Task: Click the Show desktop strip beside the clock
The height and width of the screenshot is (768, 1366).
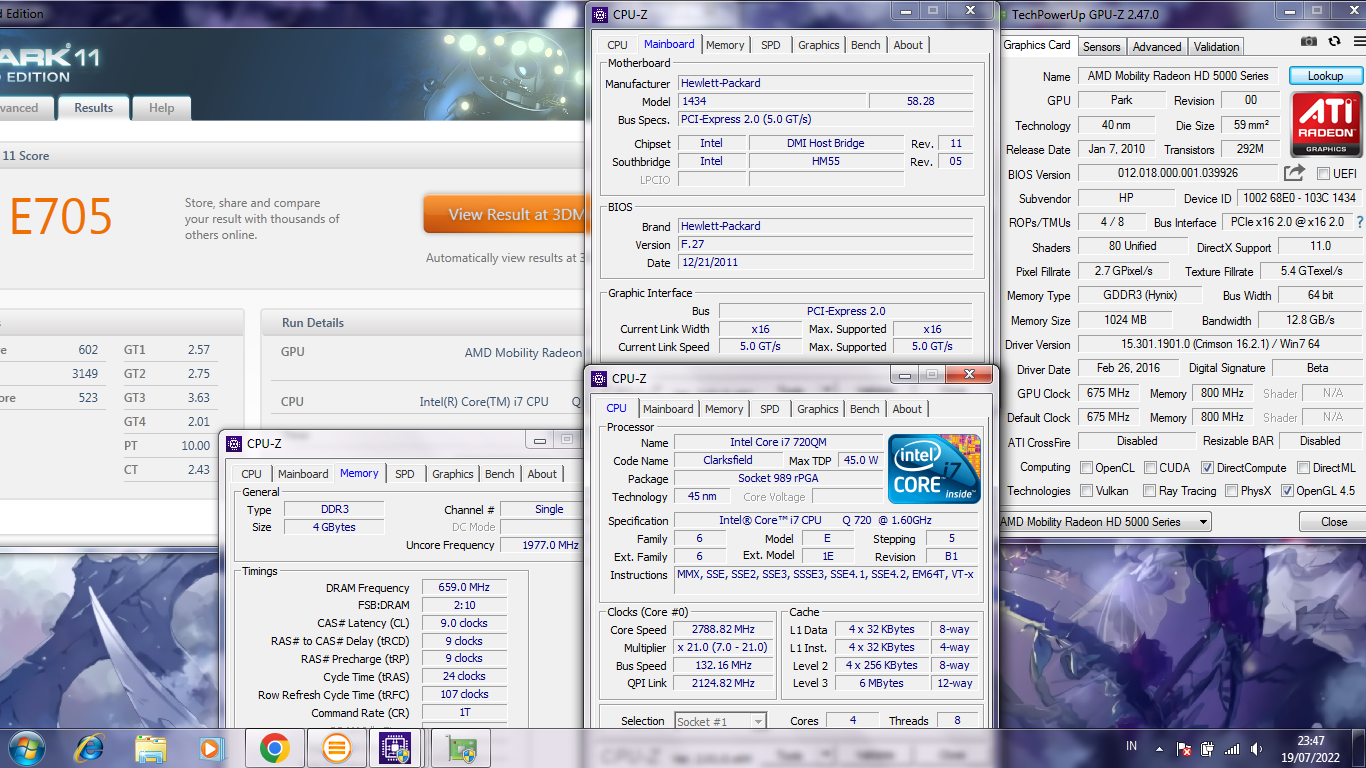Action: [1359, 748]
